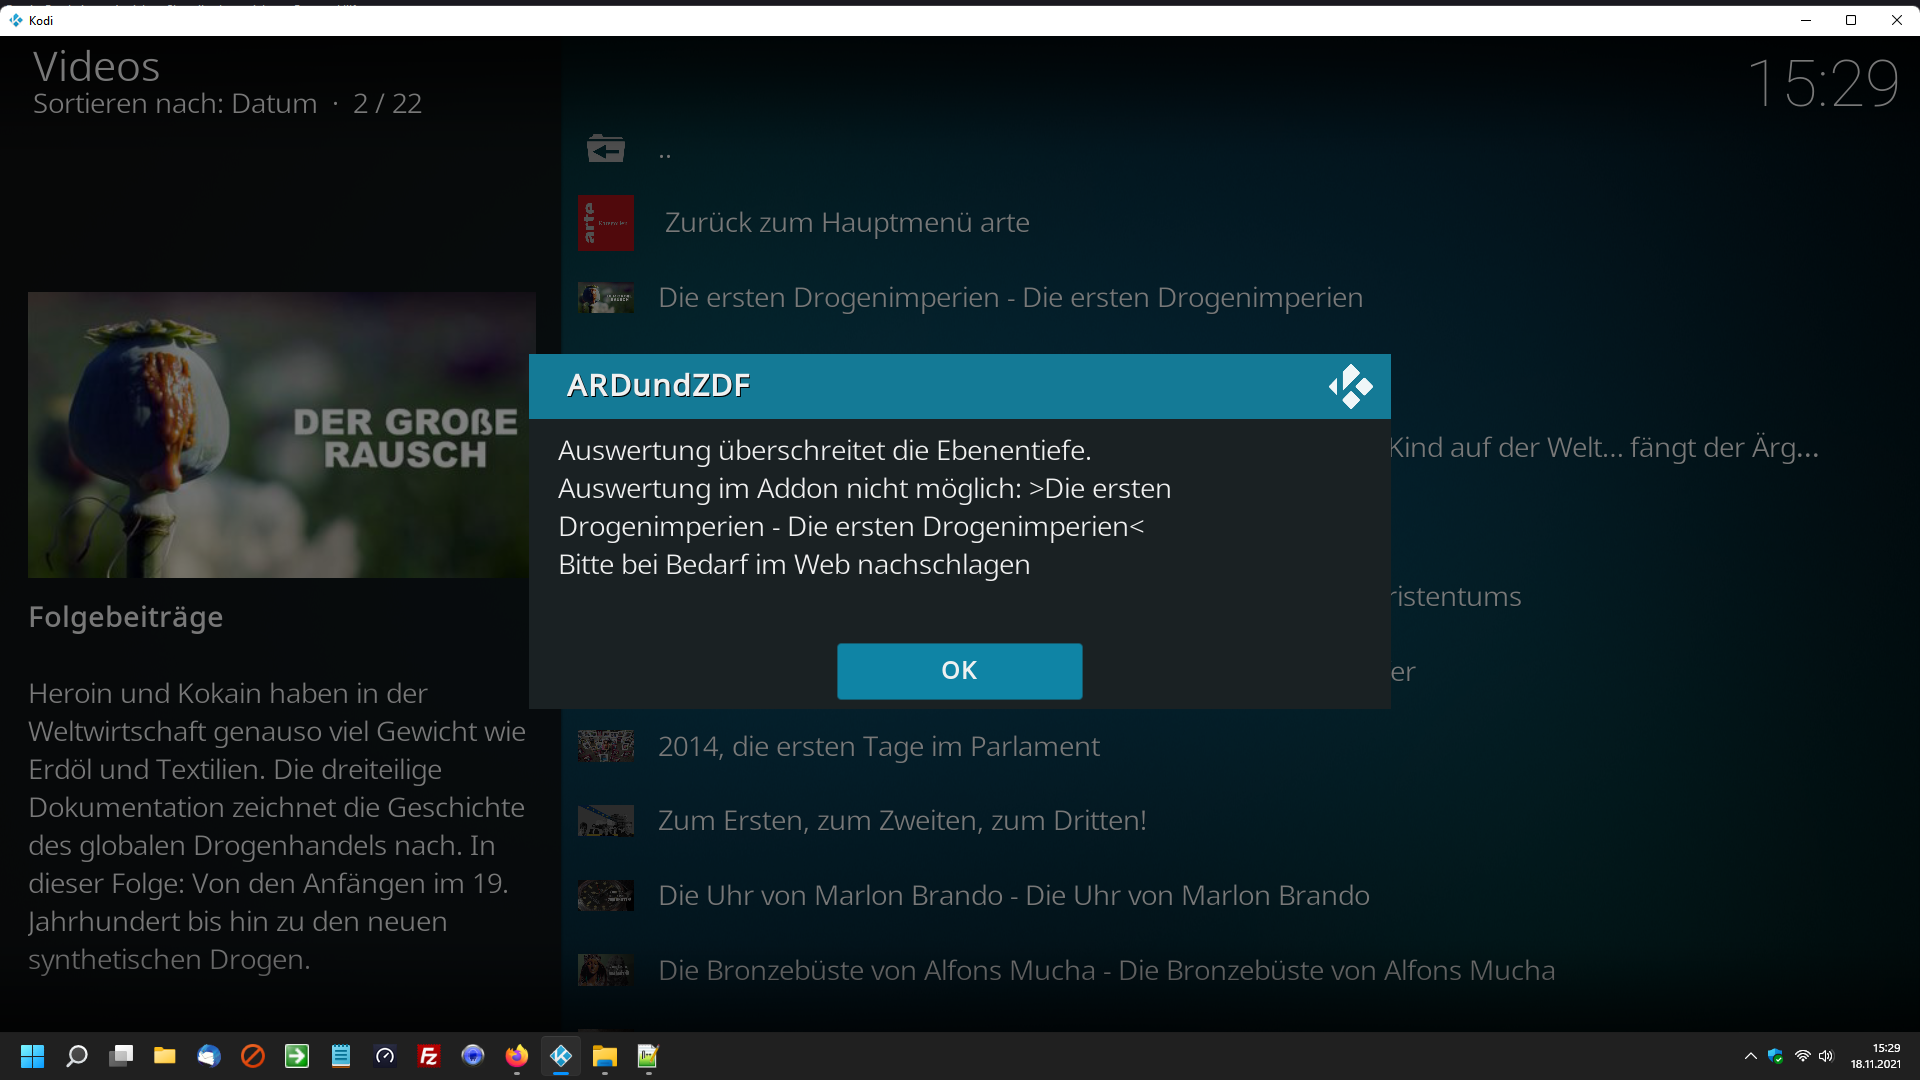Click thumbnail beside Zum Ersten entry
This screenshot has width=1920, height=1080.
click(605, 821)
